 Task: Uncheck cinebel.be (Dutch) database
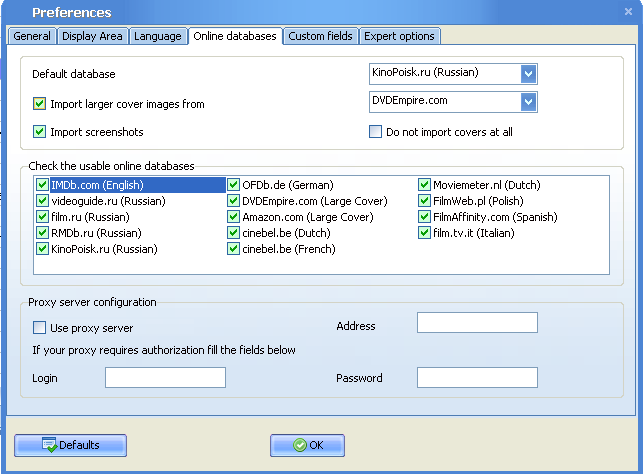tap(233, 232)
